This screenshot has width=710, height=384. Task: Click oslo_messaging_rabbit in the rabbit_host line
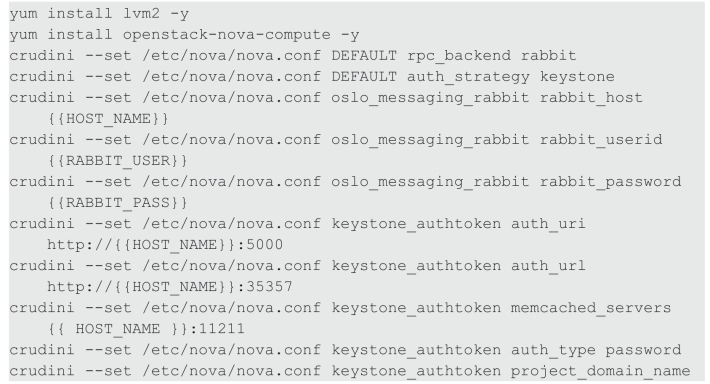(430, 98)
